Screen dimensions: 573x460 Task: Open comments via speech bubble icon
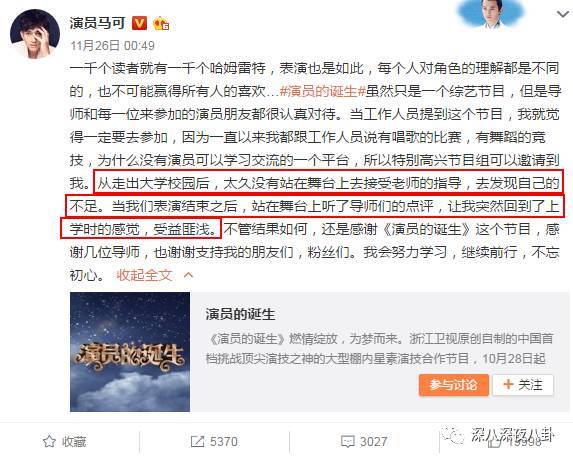348,442
